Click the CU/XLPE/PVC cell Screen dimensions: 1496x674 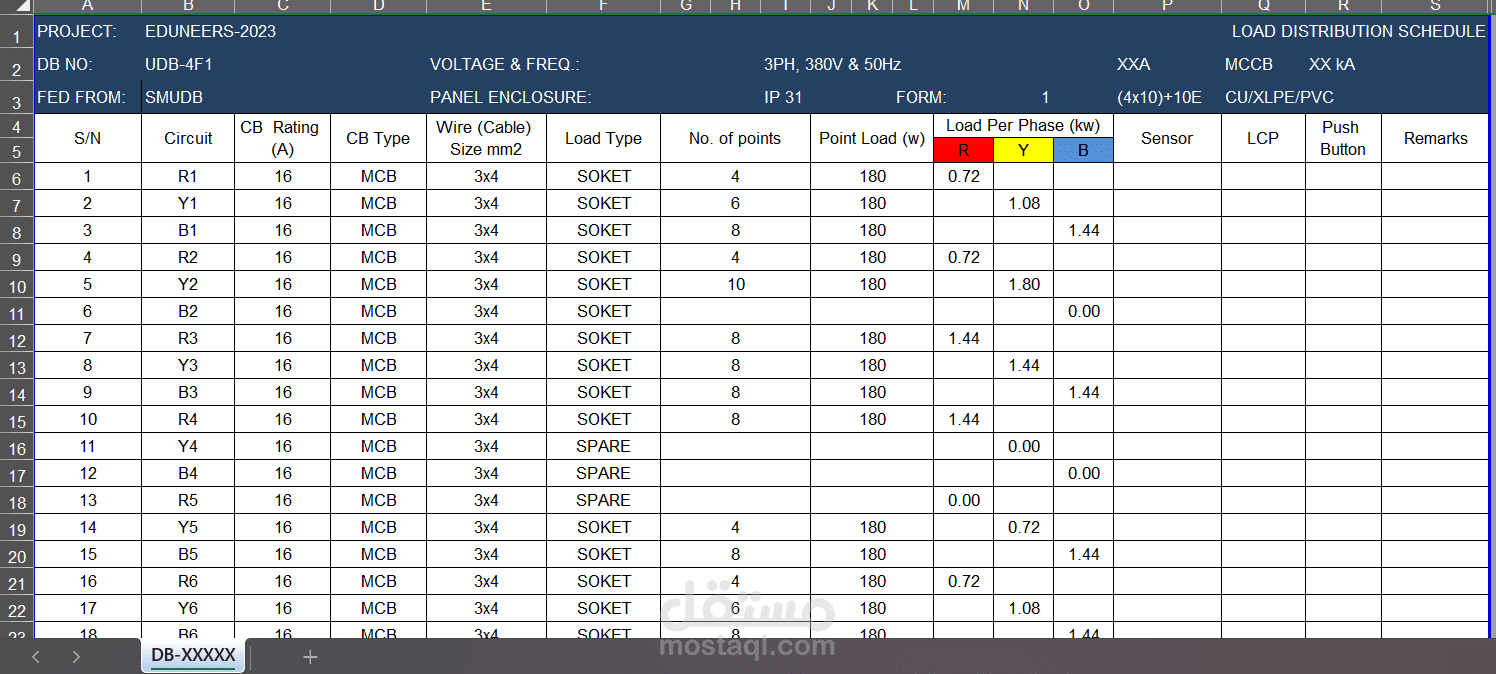pyautogui.click(x=1279, y=97)
